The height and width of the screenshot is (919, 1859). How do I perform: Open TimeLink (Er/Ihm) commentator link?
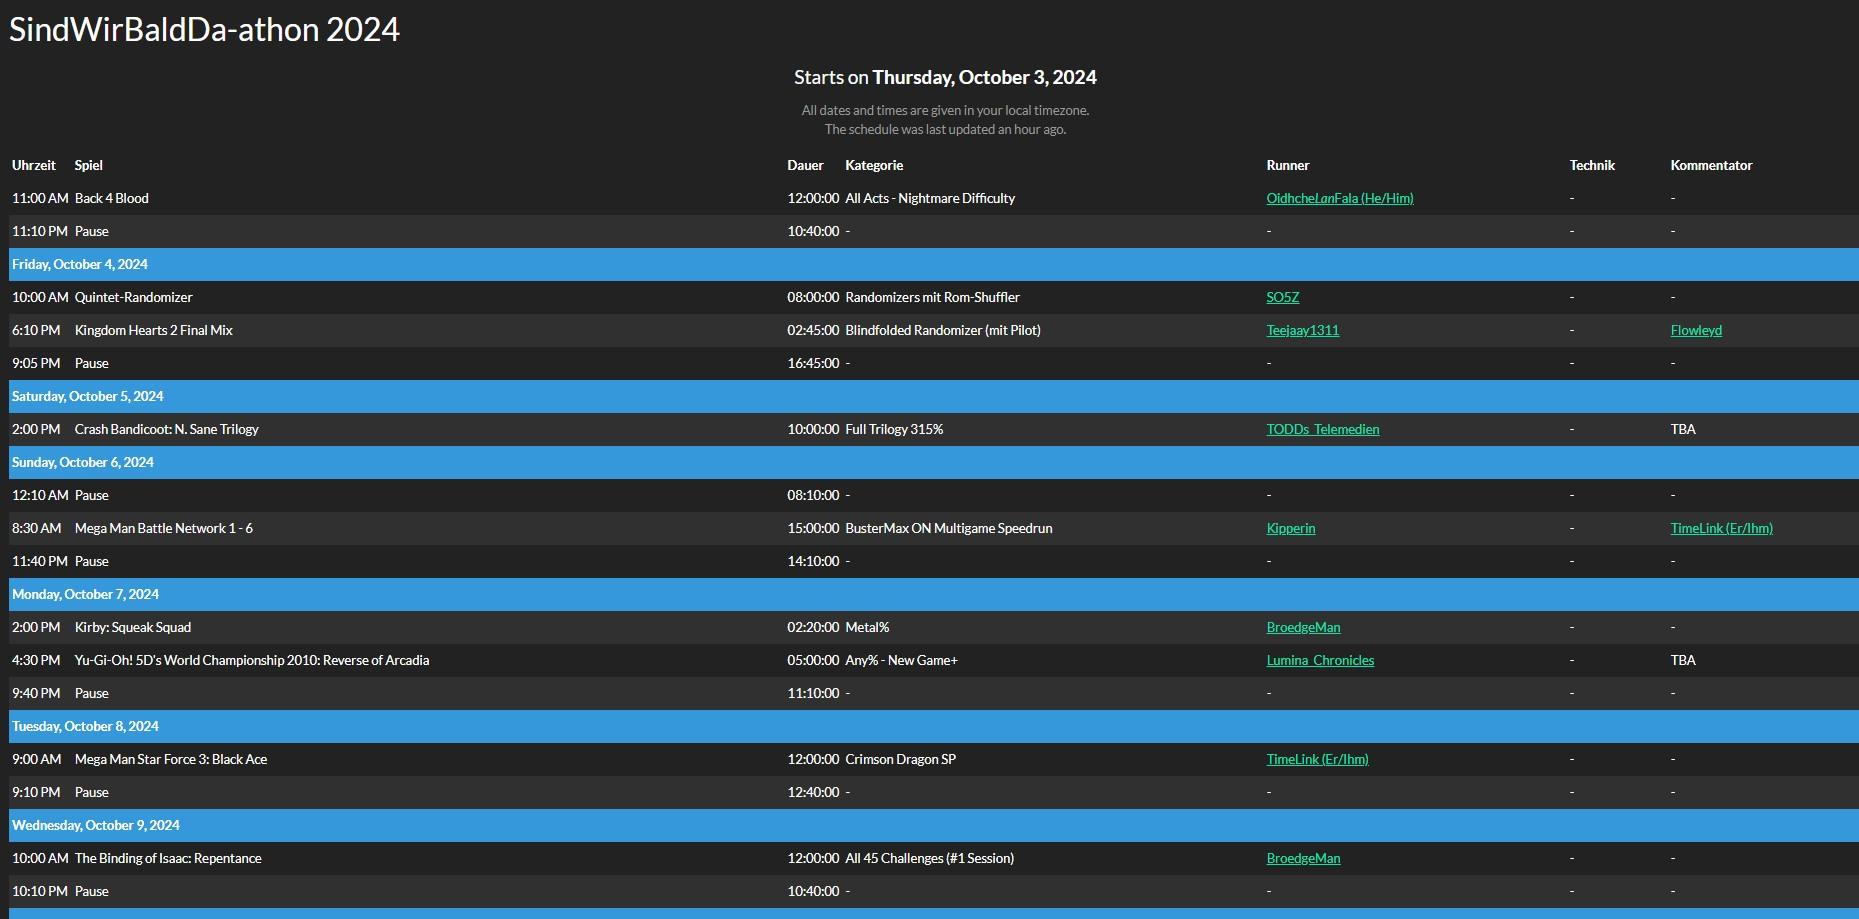(1721, 528)
